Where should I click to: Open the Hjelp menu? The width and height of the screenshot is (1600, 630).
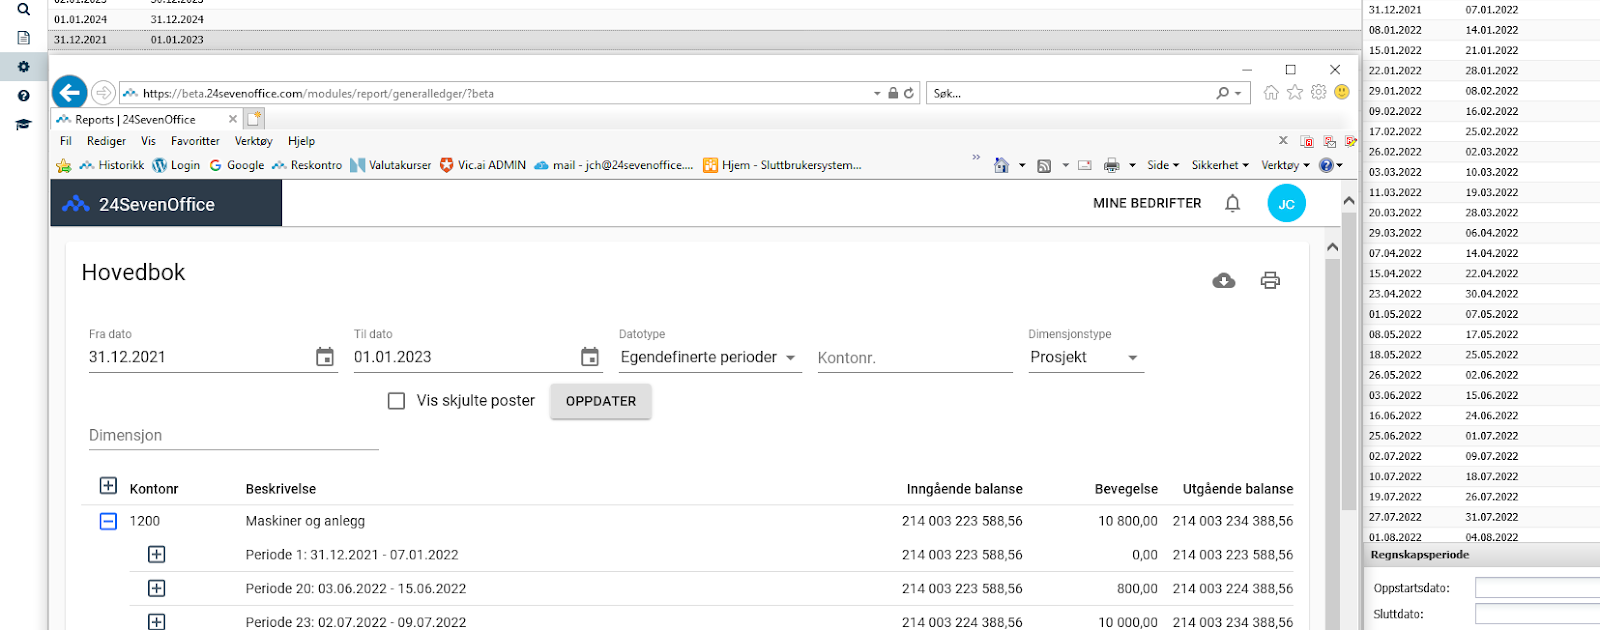pyautogui.click(x=301, y=141)
